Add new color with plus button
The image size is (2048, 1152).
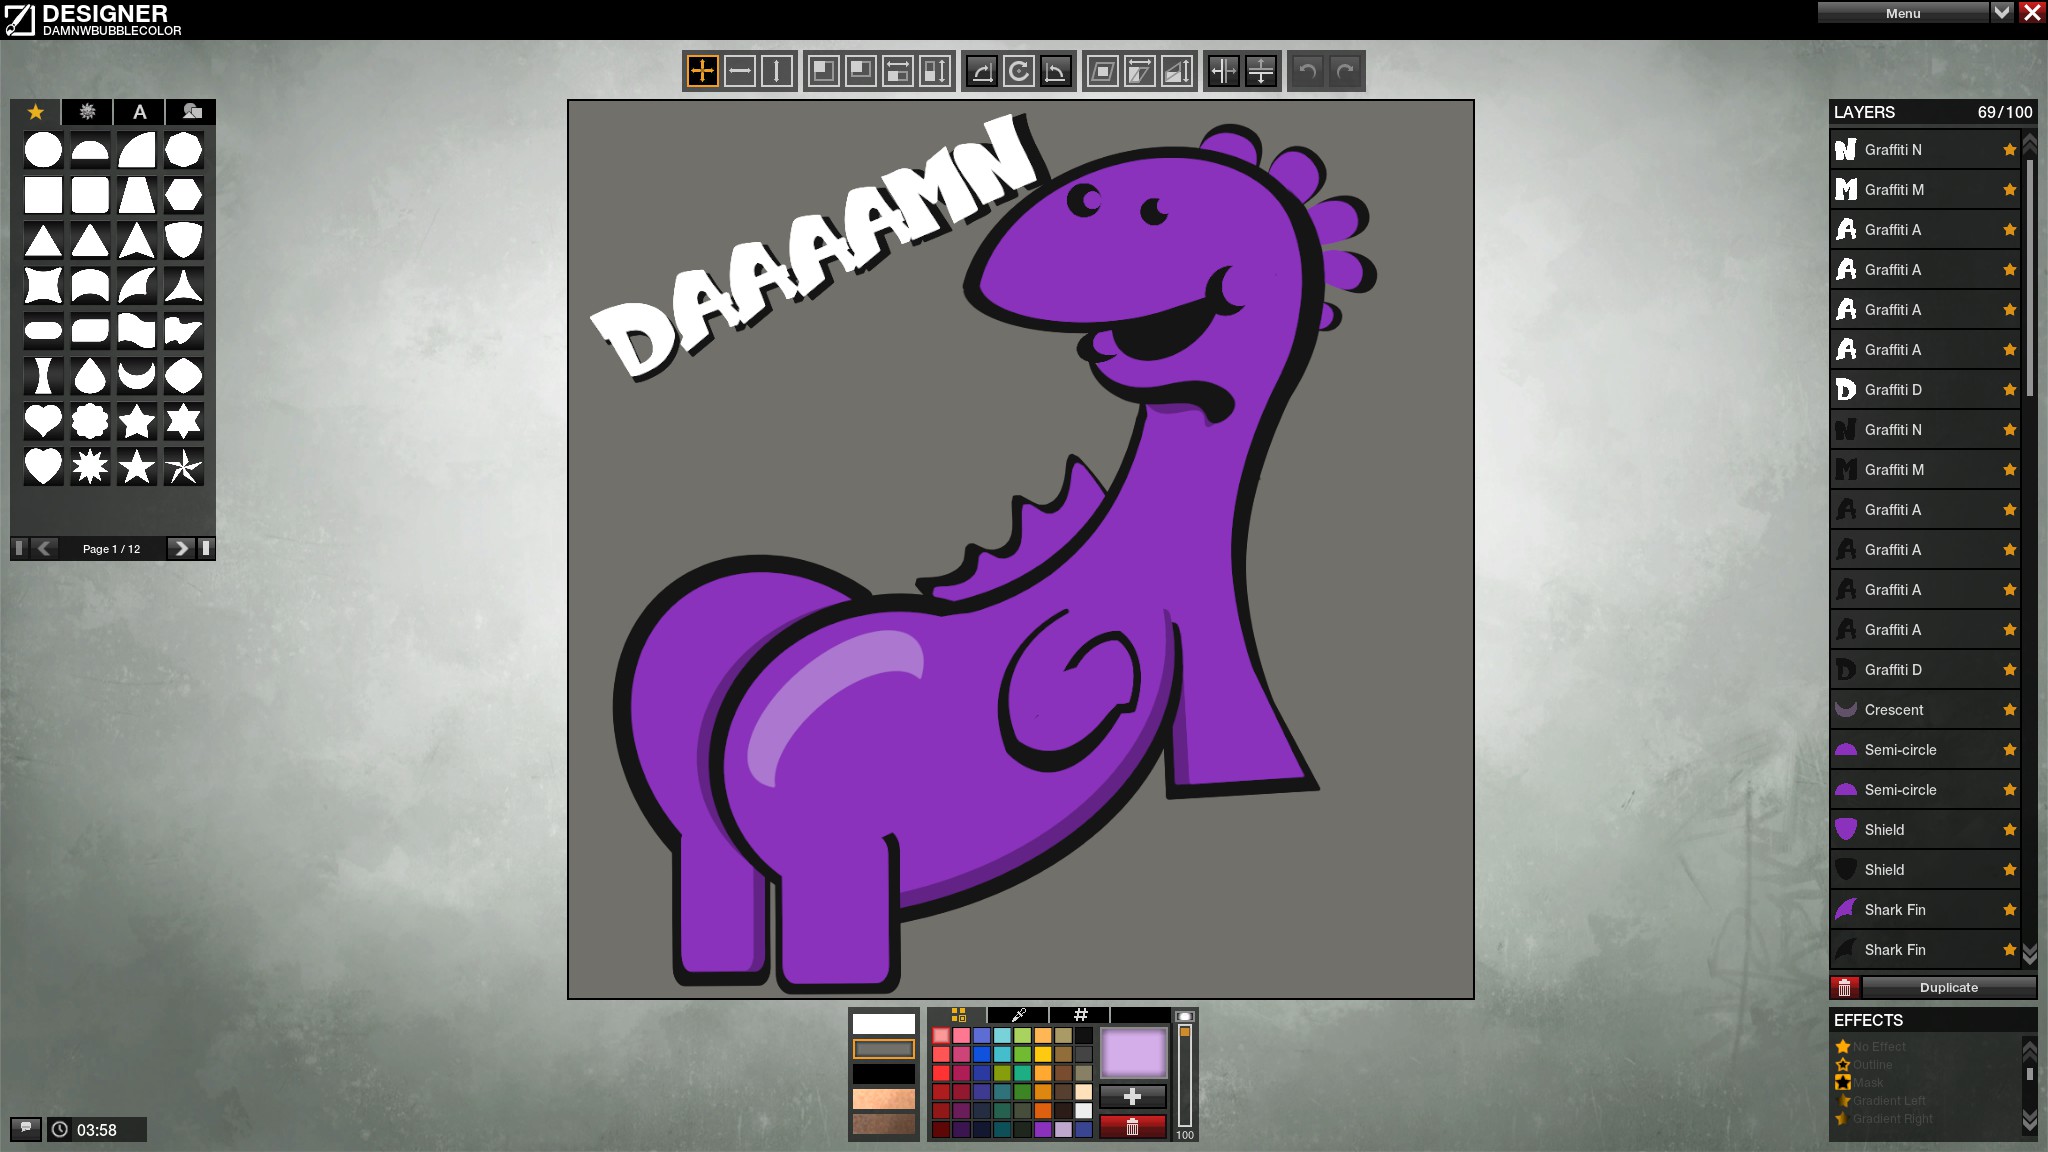tap(1132, 1096)
